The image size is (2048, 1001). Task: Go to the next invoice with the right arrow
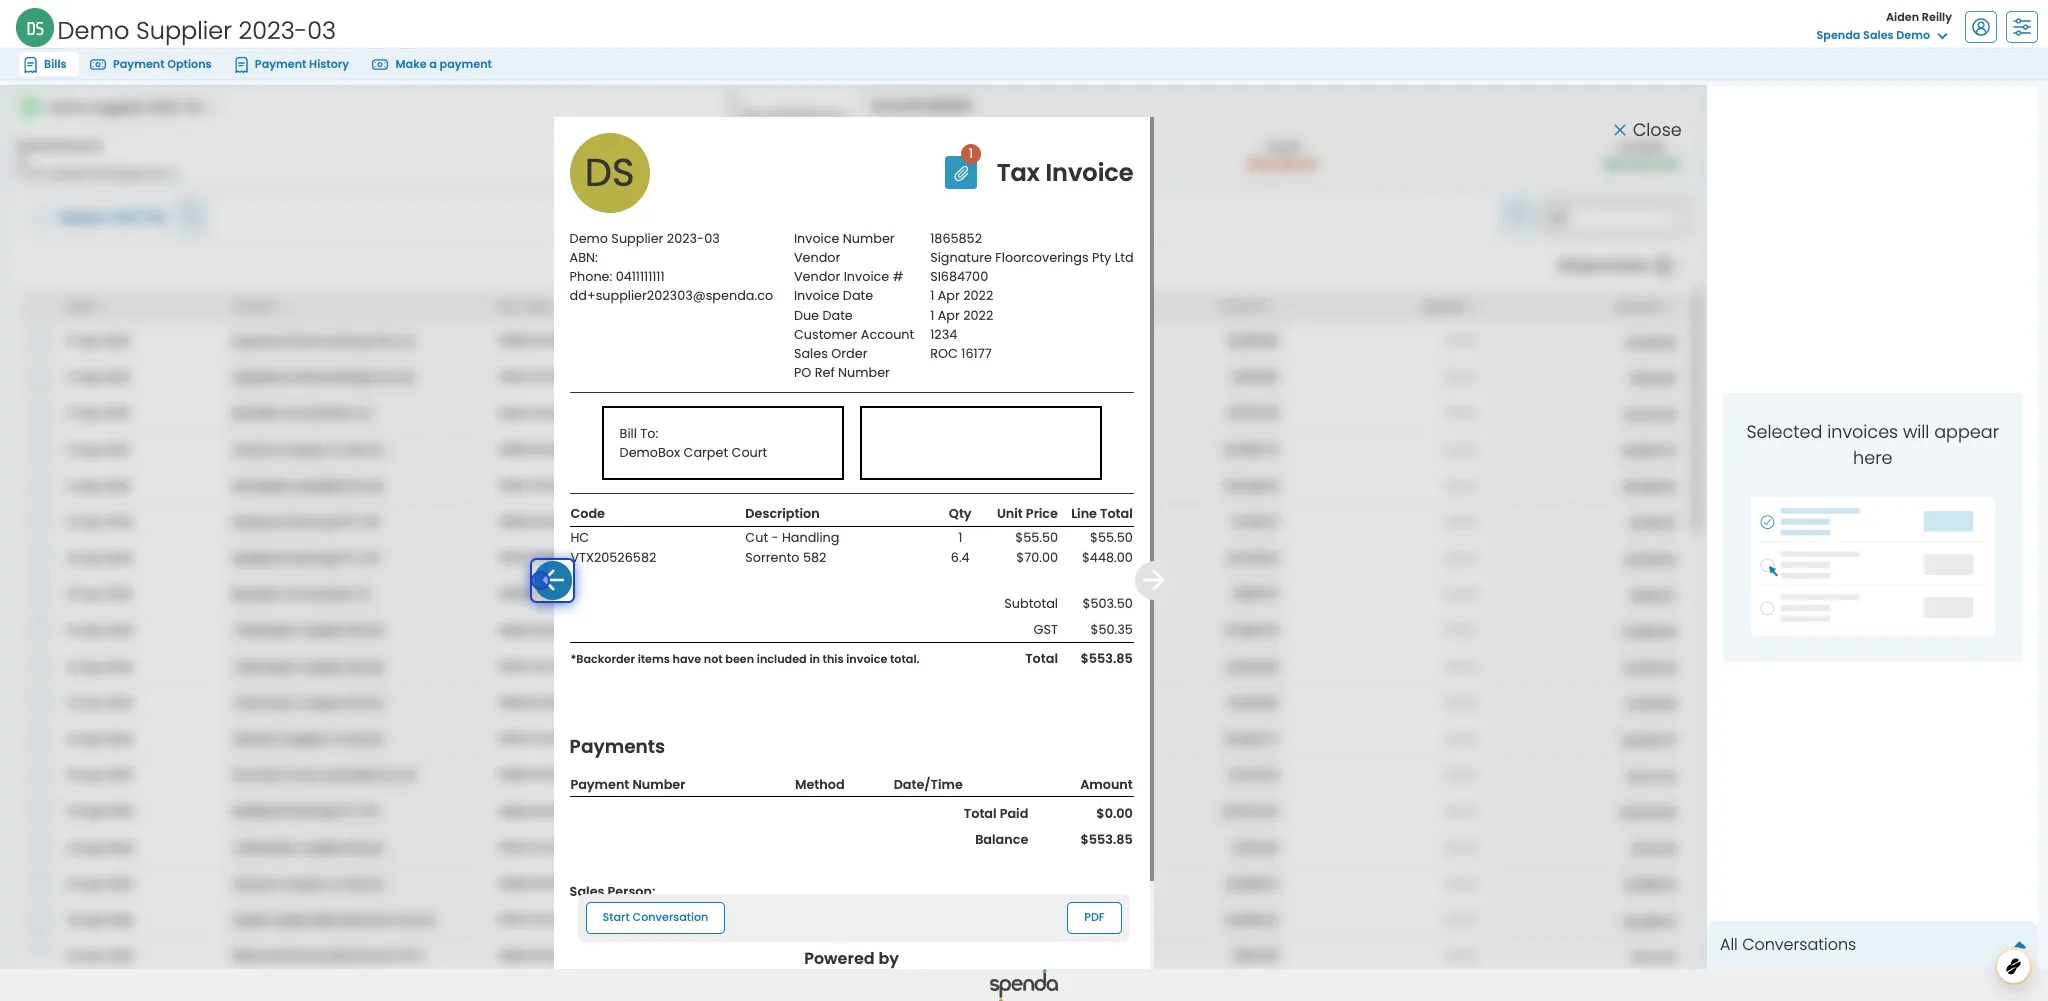click(1152, 580)
